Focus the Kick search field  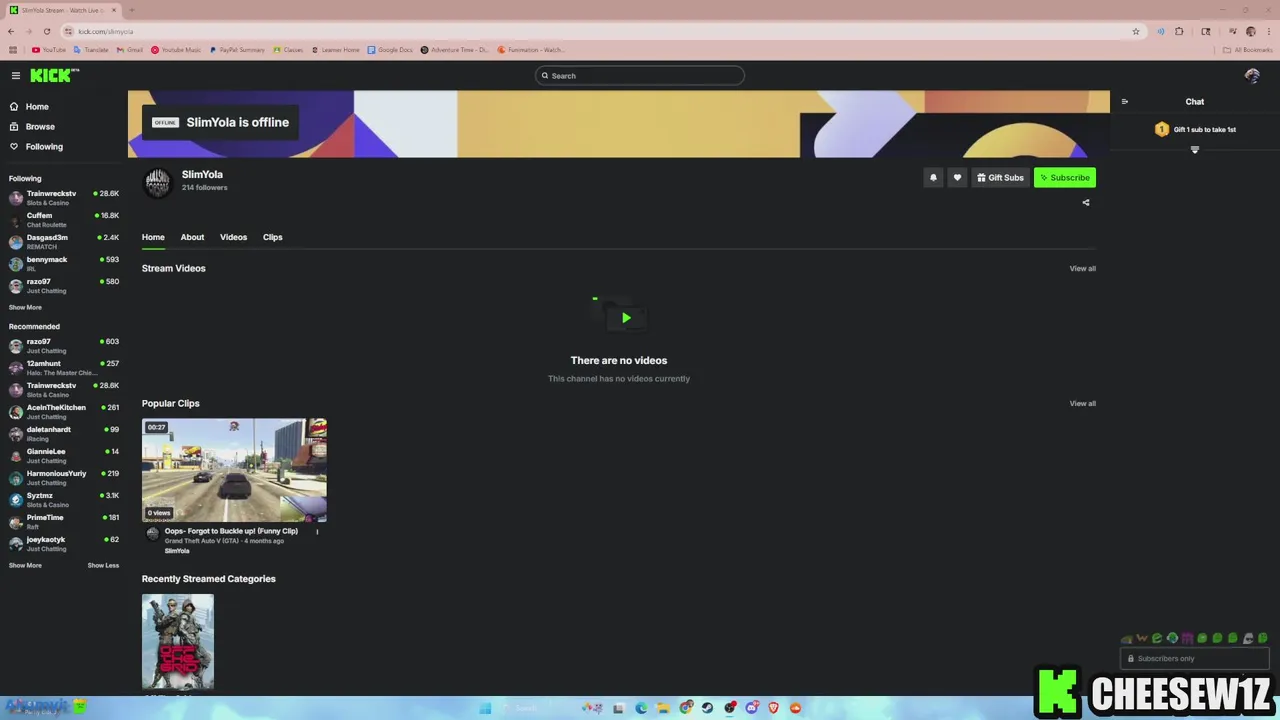point(639,76)
